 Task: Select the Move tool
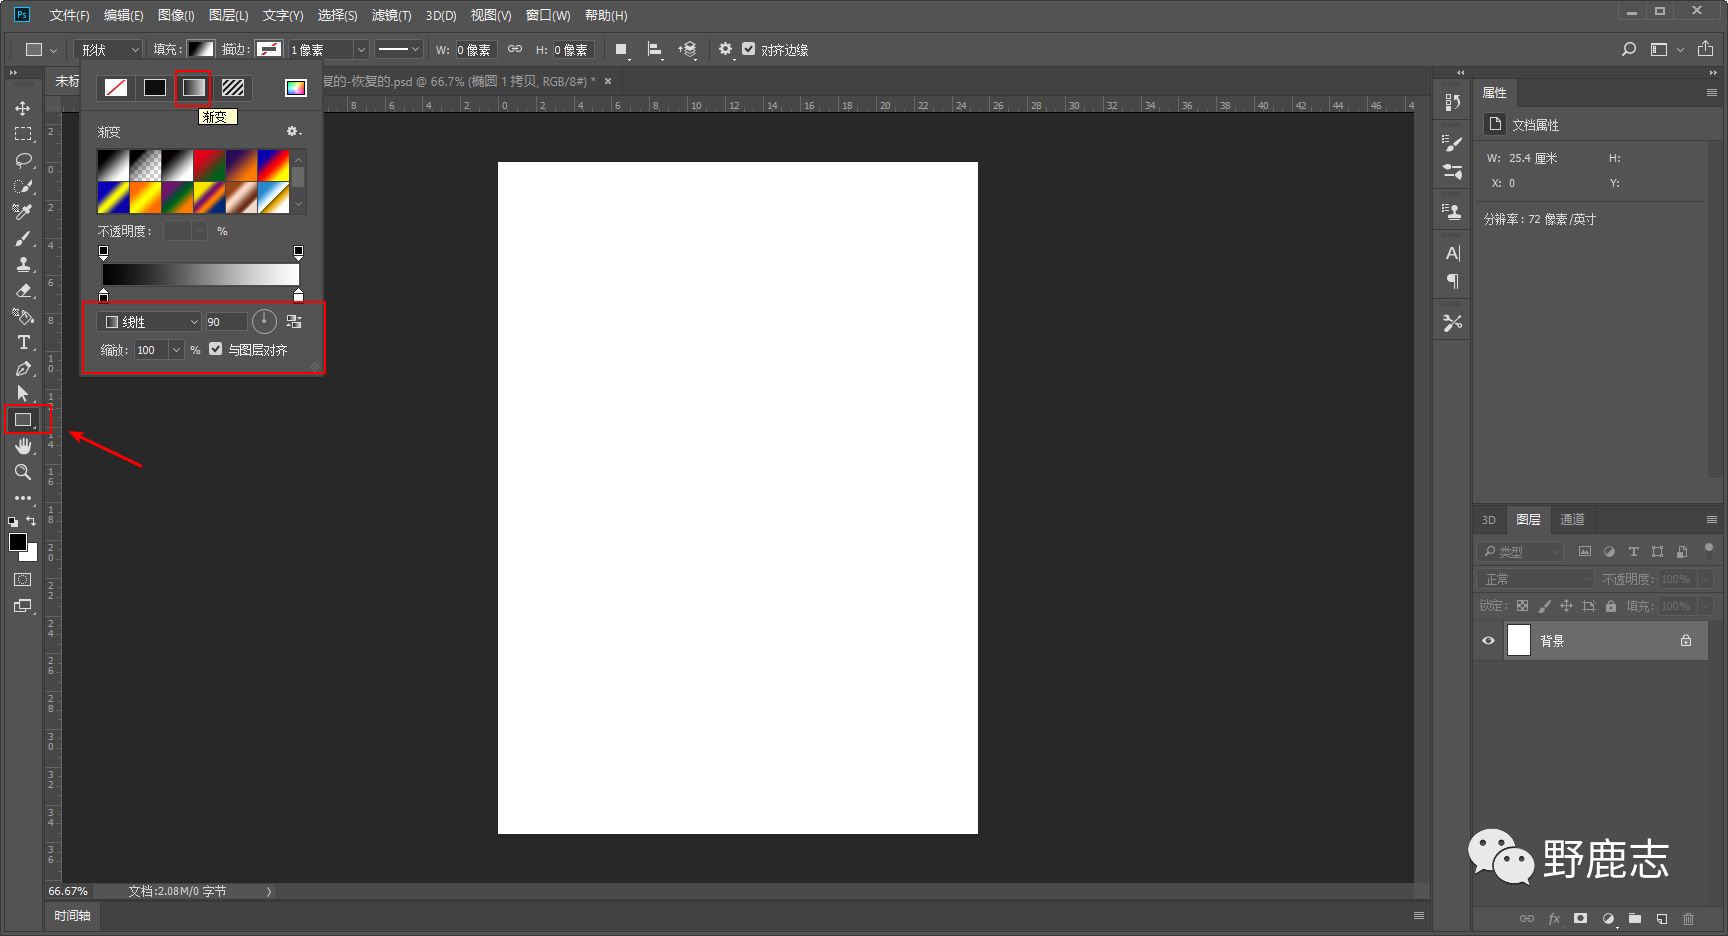click(22, 108)
